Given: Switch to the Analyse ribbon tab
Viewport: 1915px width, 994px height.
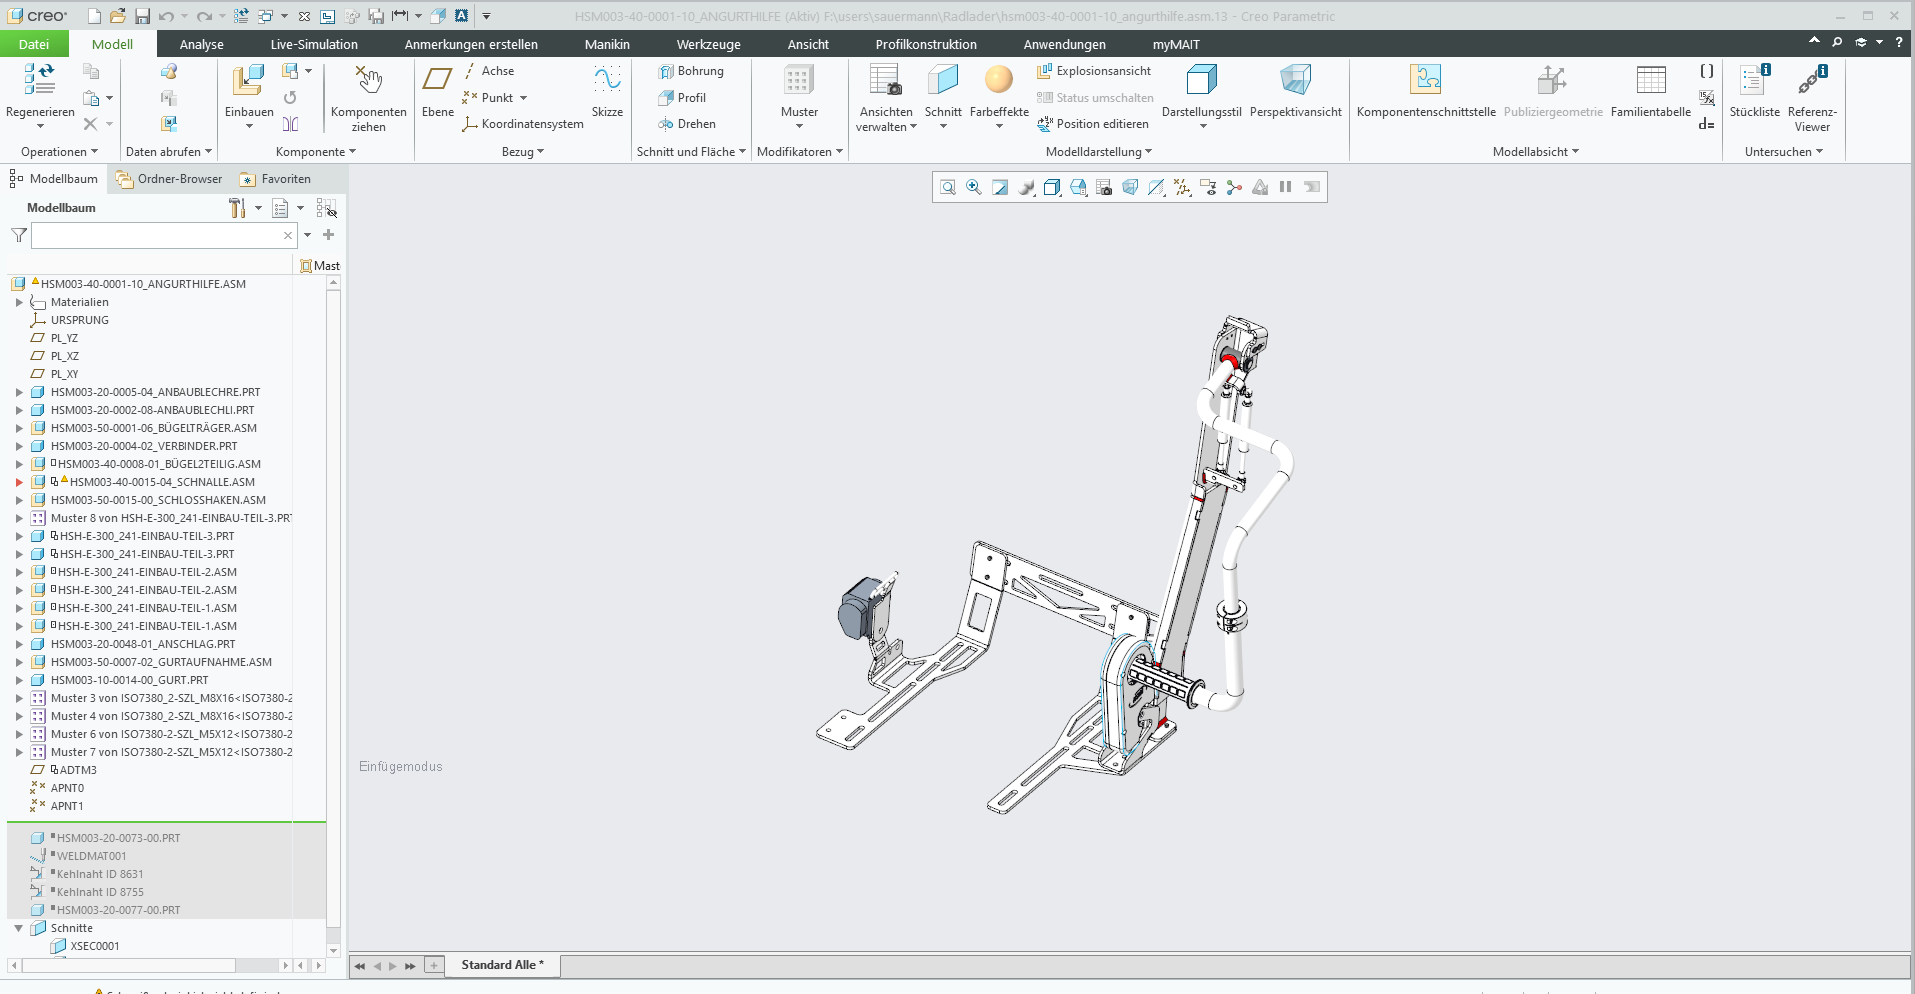Looking at the screenshot, I should (x=201, y=44).
